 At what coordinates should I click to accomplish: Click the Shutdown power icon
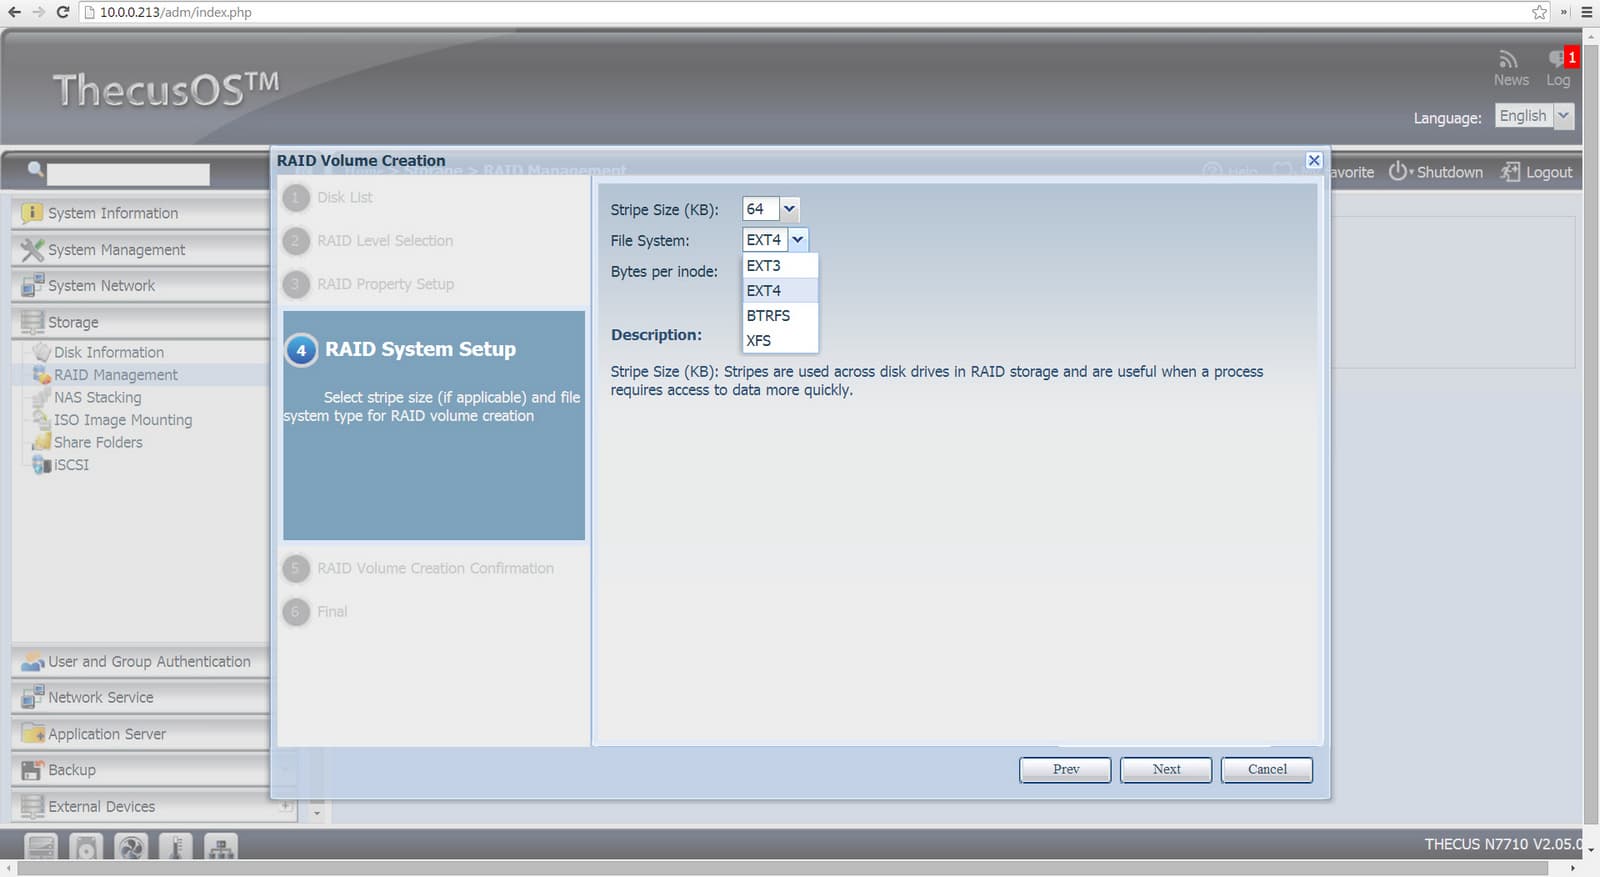pyautogui.click(x=1397, y=172)
